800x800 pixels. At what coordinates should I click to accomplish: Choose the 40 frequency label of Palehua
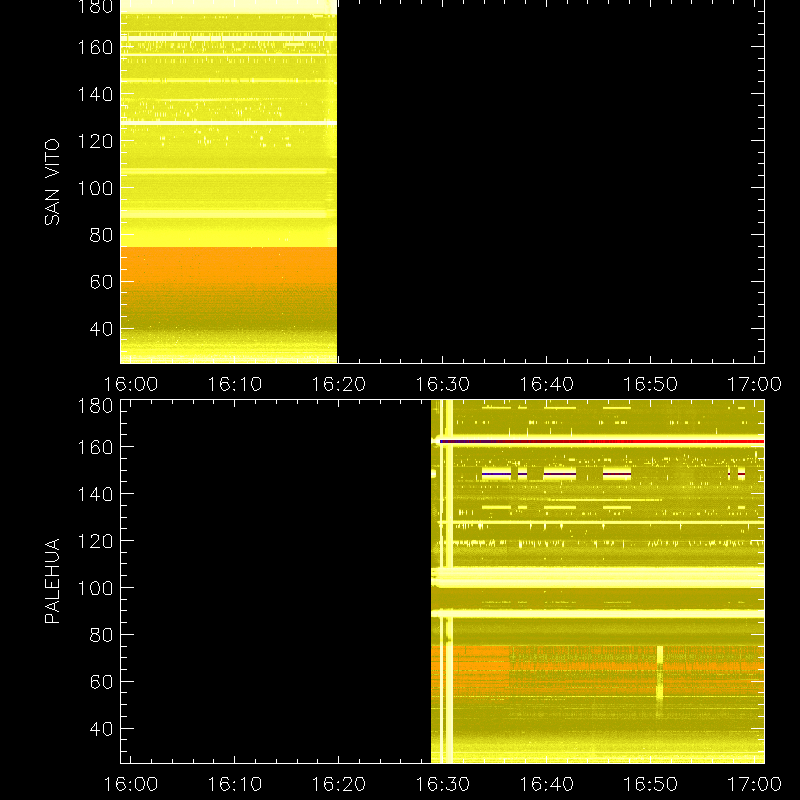pyautogui.click(x=101, y=729)
